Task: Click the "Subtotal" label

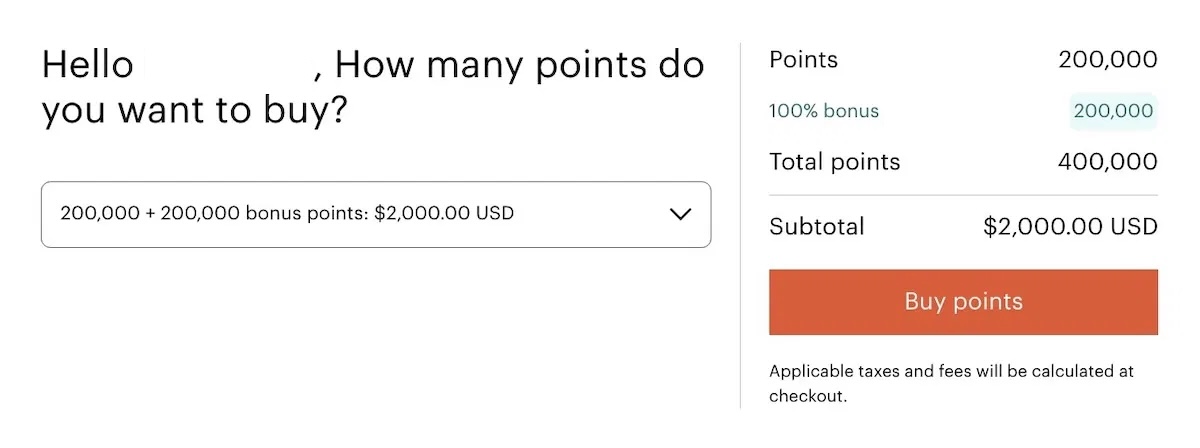Action: (x=816, y=227)
